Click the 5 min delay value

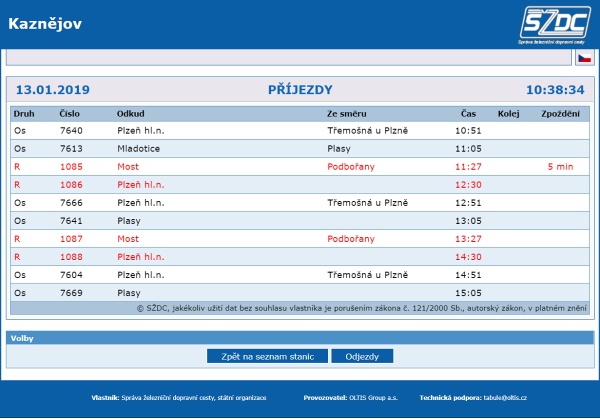(560, 166)
